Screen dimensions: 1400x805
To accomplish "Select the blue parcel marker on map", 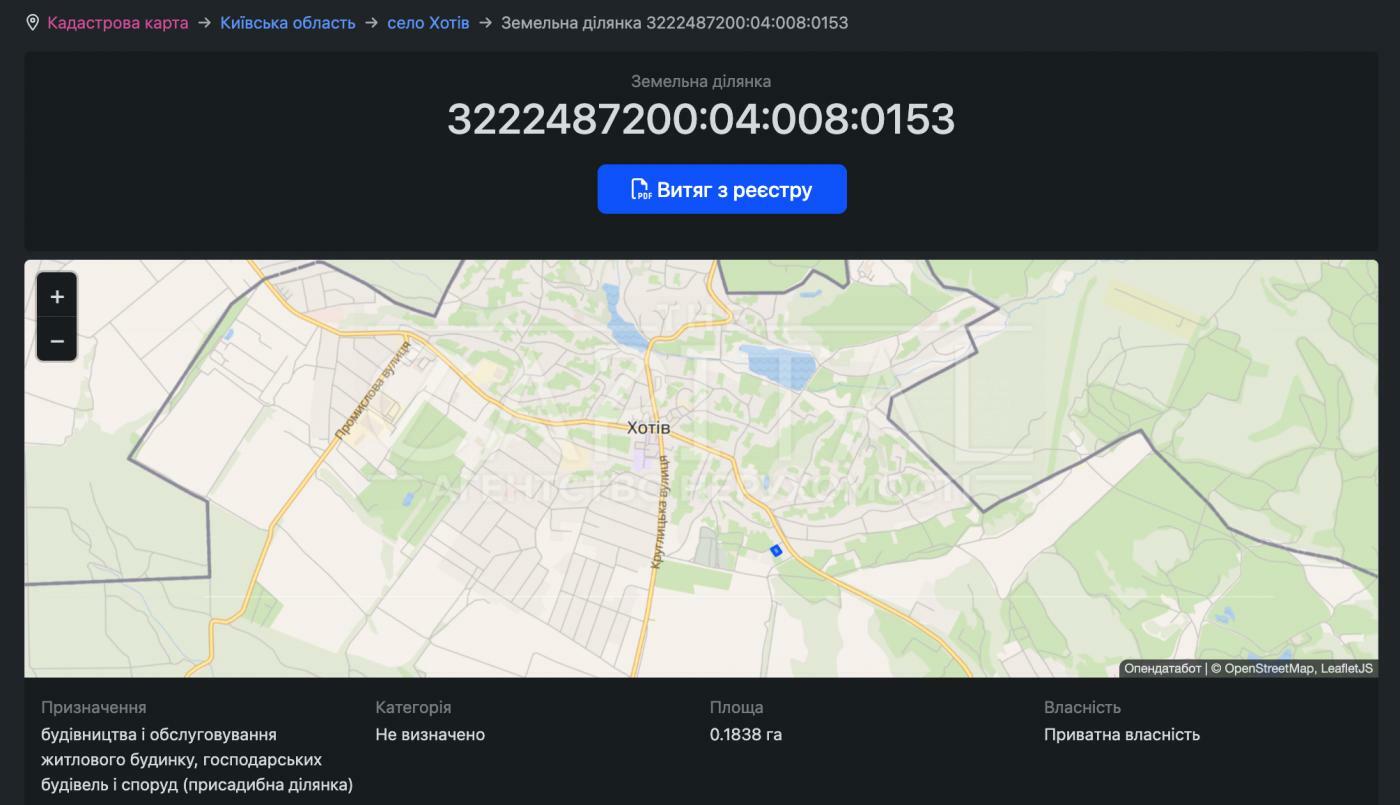I will coord(775,550).
